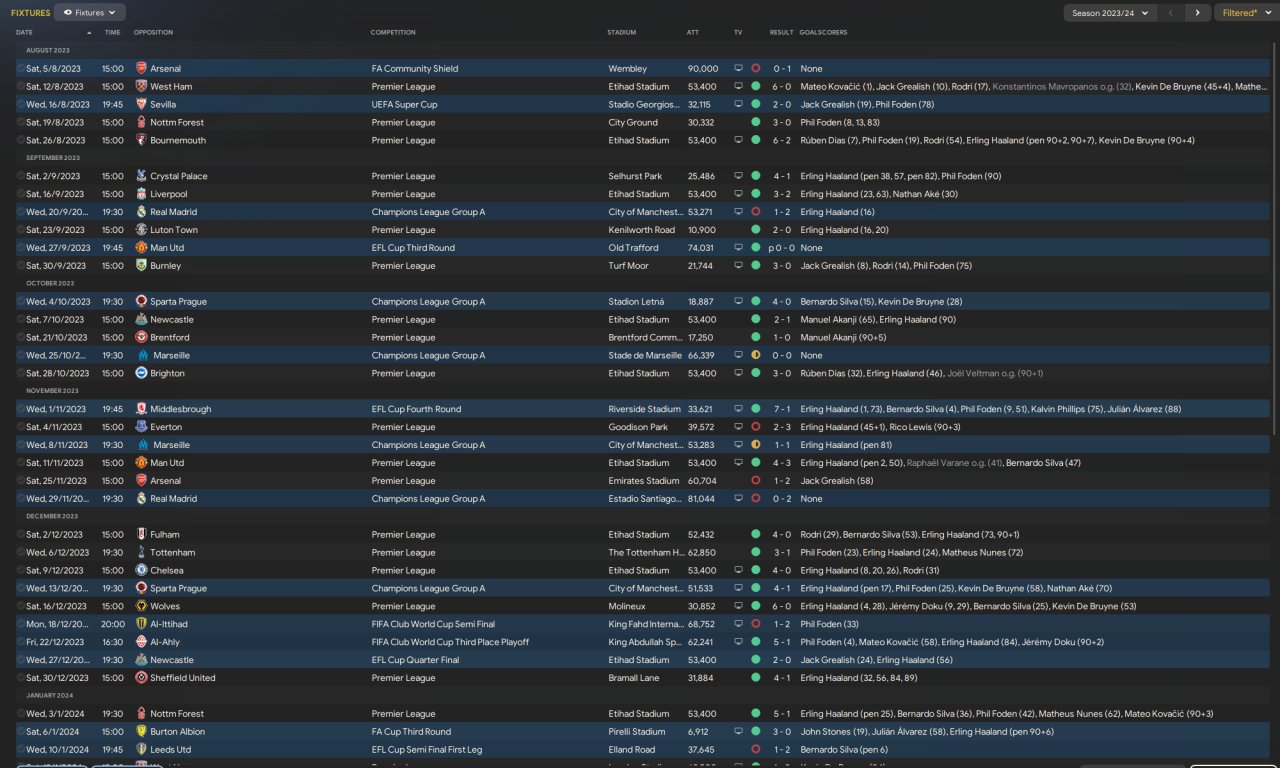Sort by the Time column header
1280x768 pixels.
coord(112,32)
